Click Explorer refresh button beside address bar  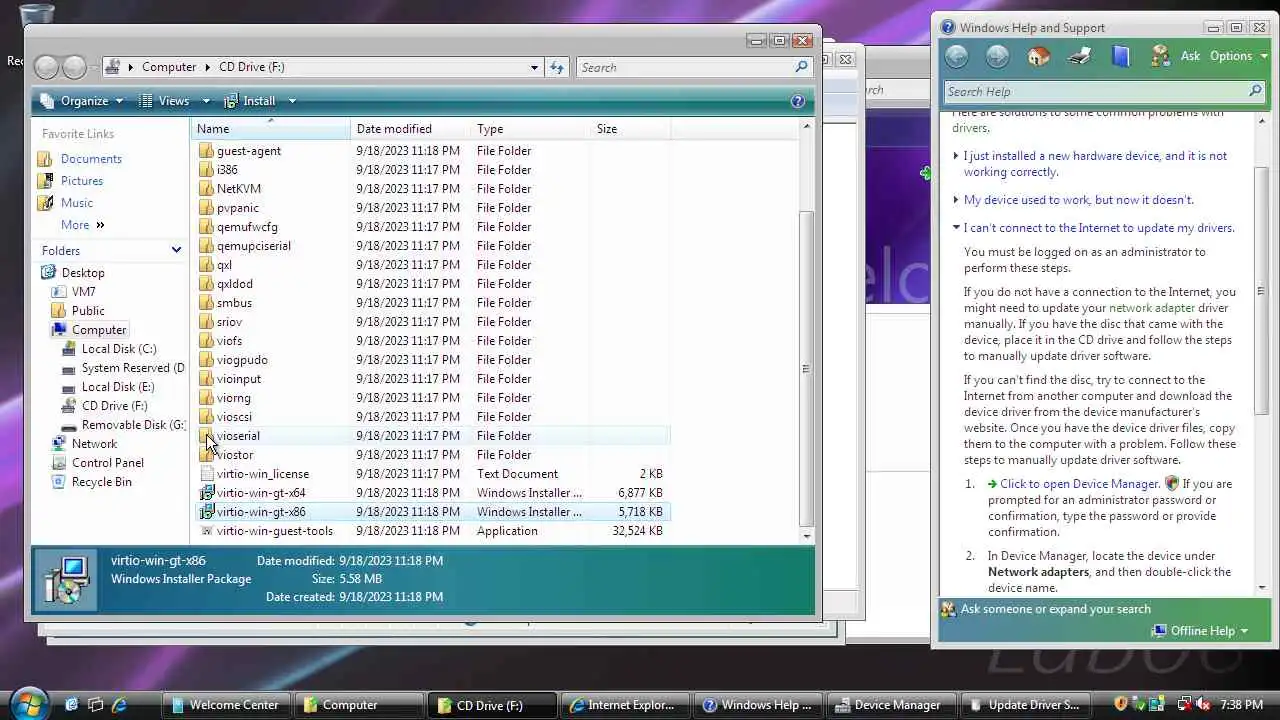[x=557, y=67]
